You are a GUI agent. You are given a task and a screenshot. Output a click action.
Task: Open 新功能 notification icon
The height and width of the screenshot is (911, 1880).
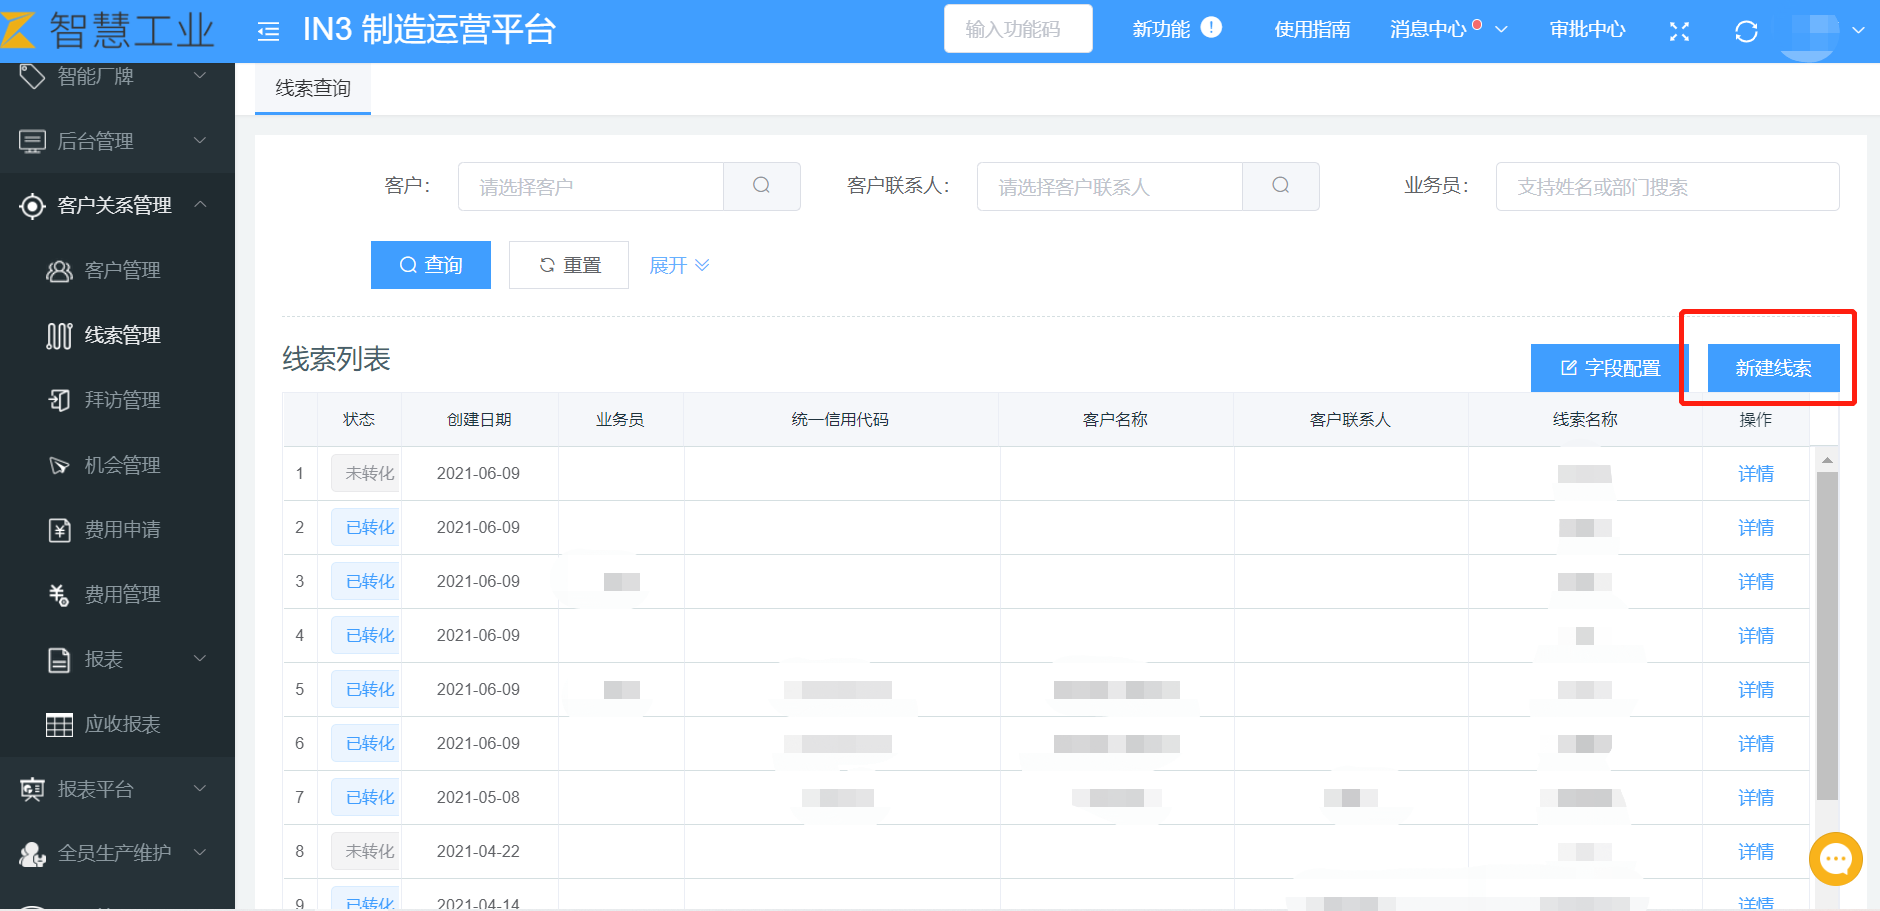click(1211, 28)
